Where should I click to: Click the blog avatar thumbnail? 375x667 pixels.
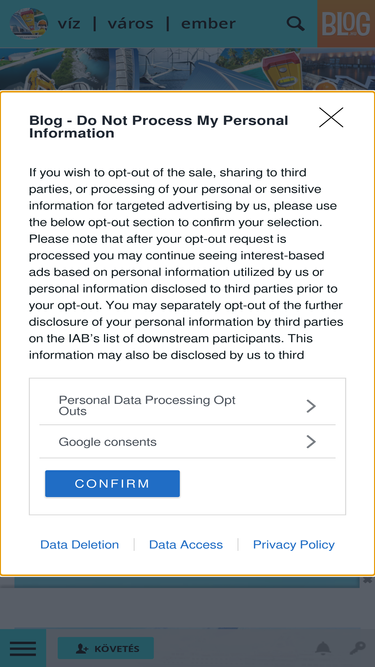tap(28, 23)
